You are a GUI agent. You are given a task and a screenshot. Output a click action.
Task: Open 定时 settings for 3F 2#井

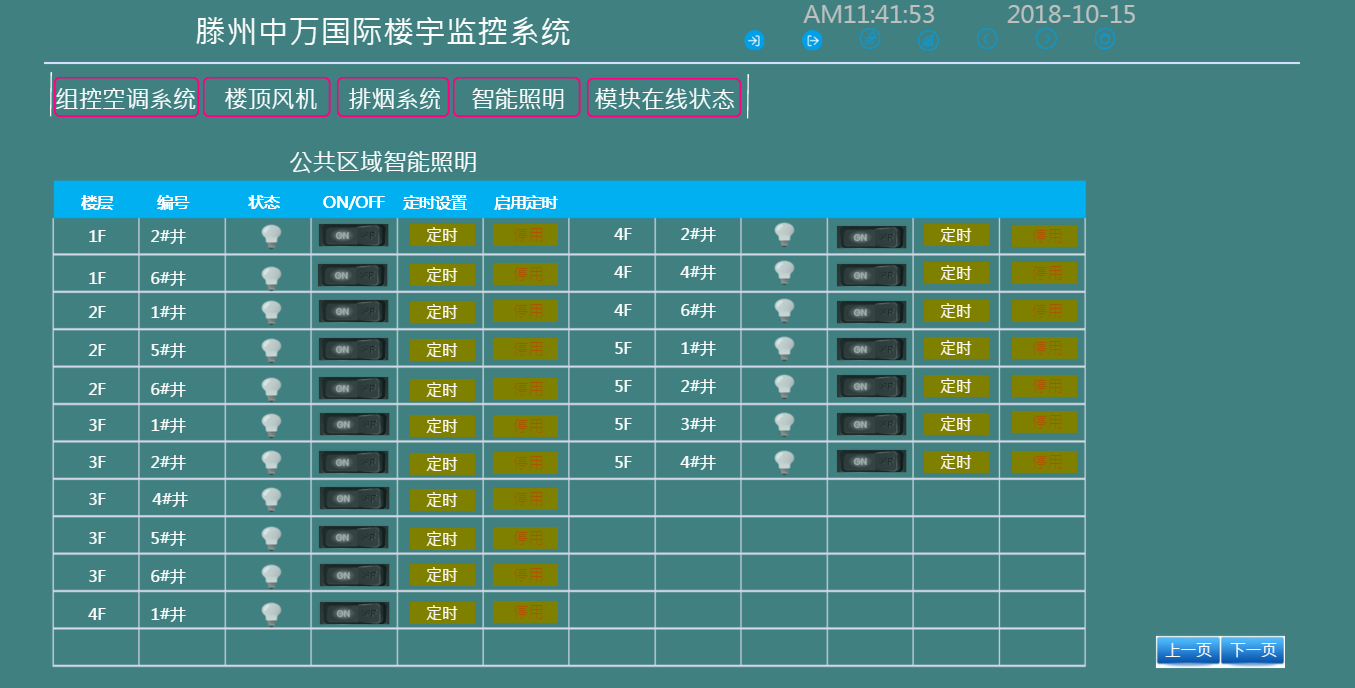442,463
